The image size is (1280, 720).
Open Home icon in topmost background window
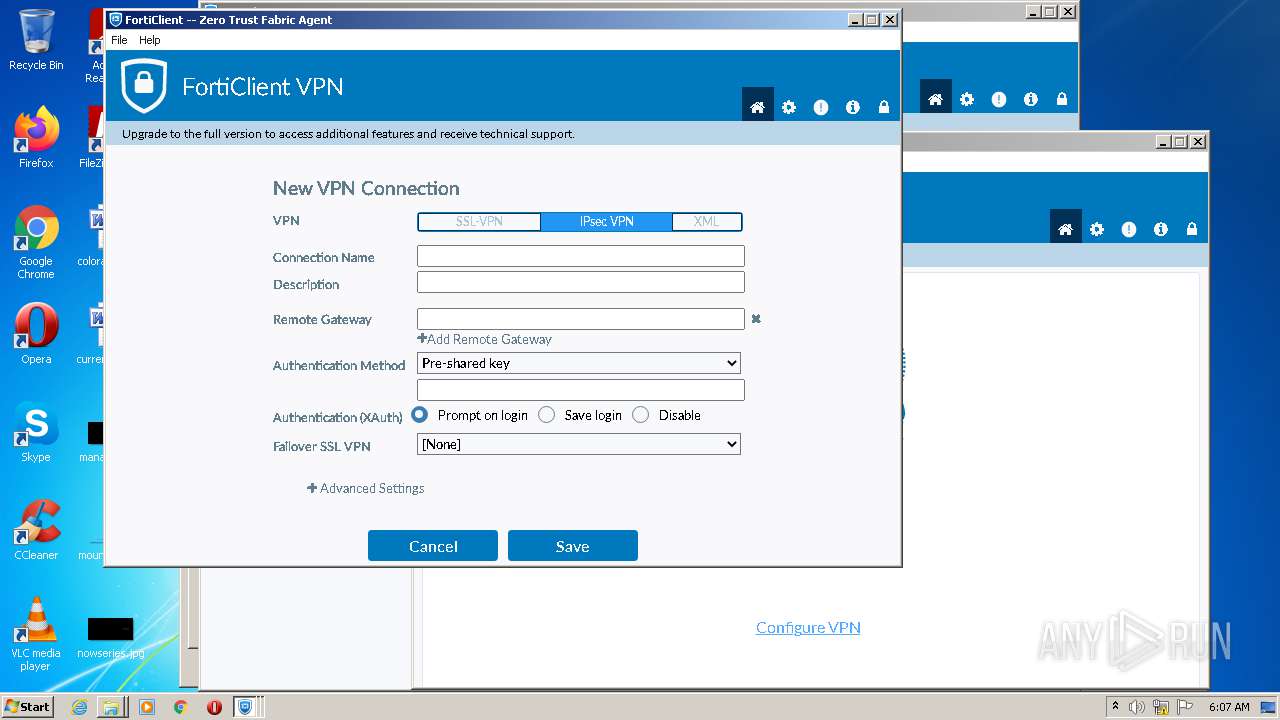click(x=935, y=99)
